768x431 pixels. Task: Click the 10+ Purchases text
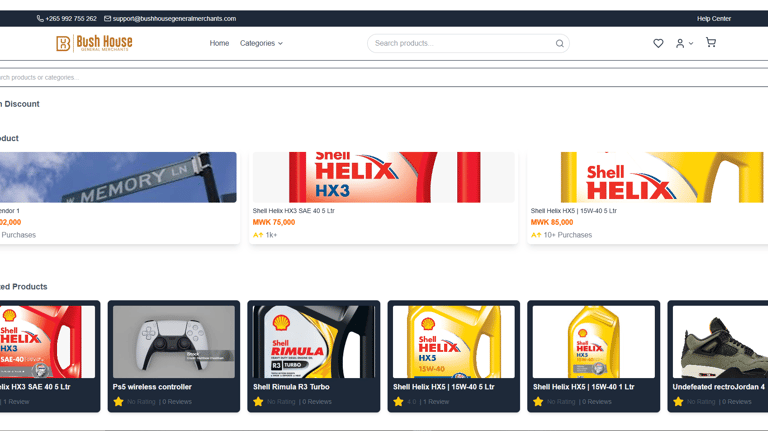568,235
